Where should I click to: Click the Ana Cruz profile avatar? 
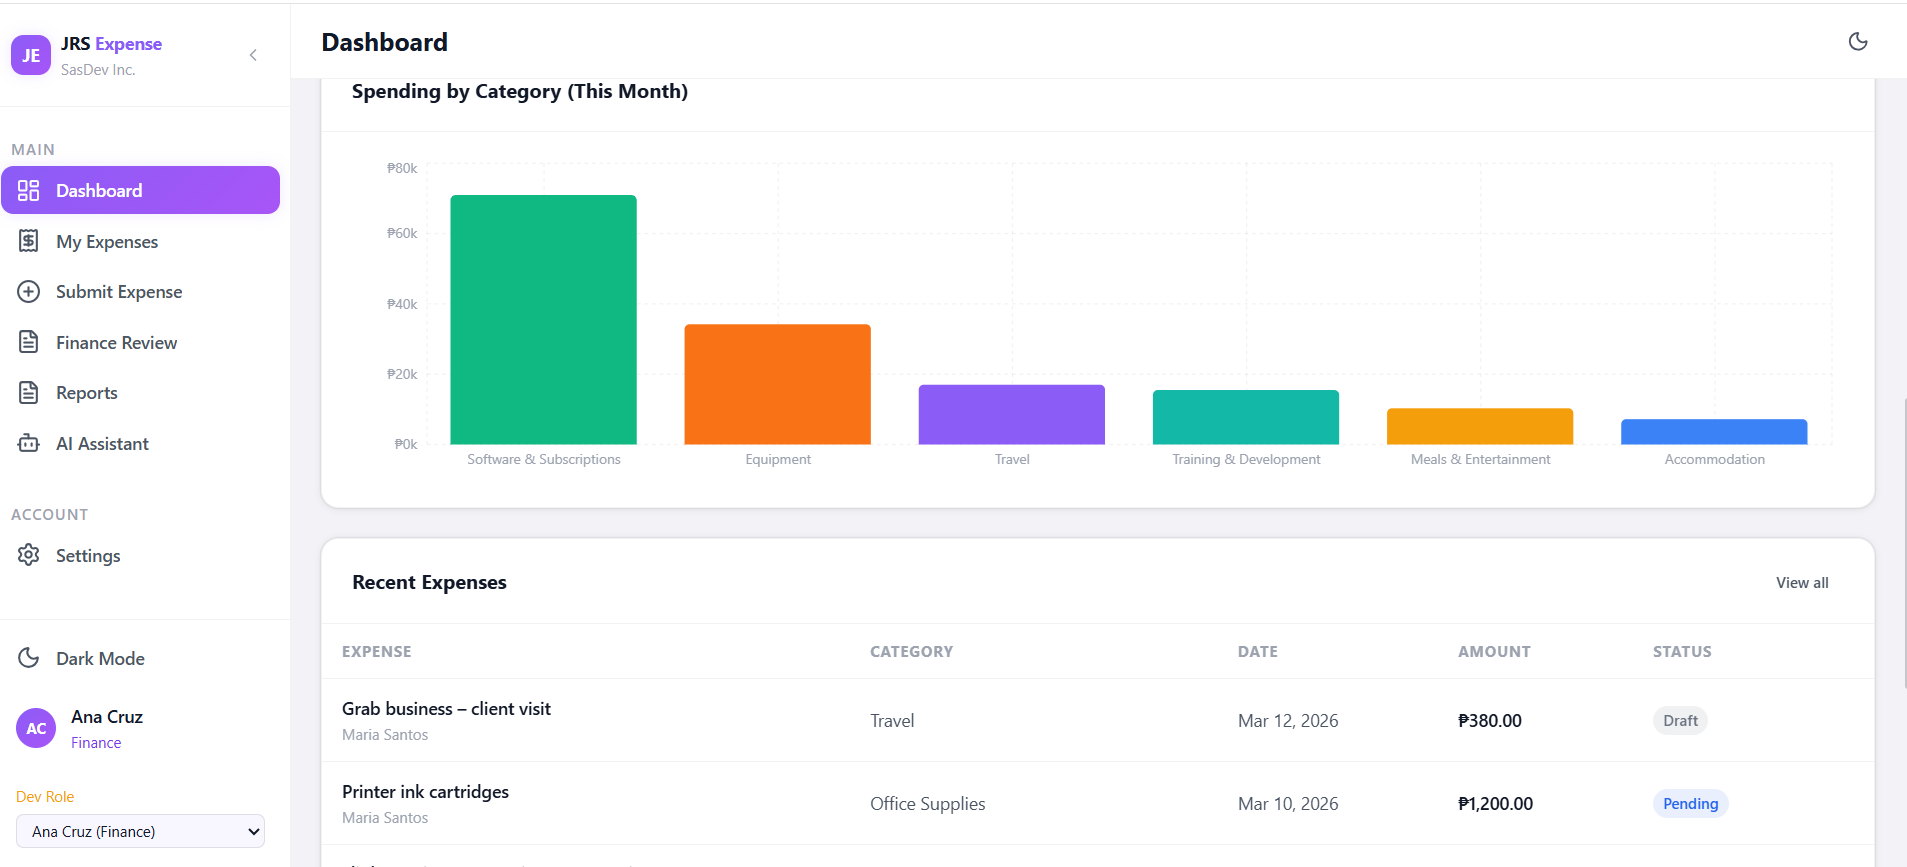pos(36,728)
